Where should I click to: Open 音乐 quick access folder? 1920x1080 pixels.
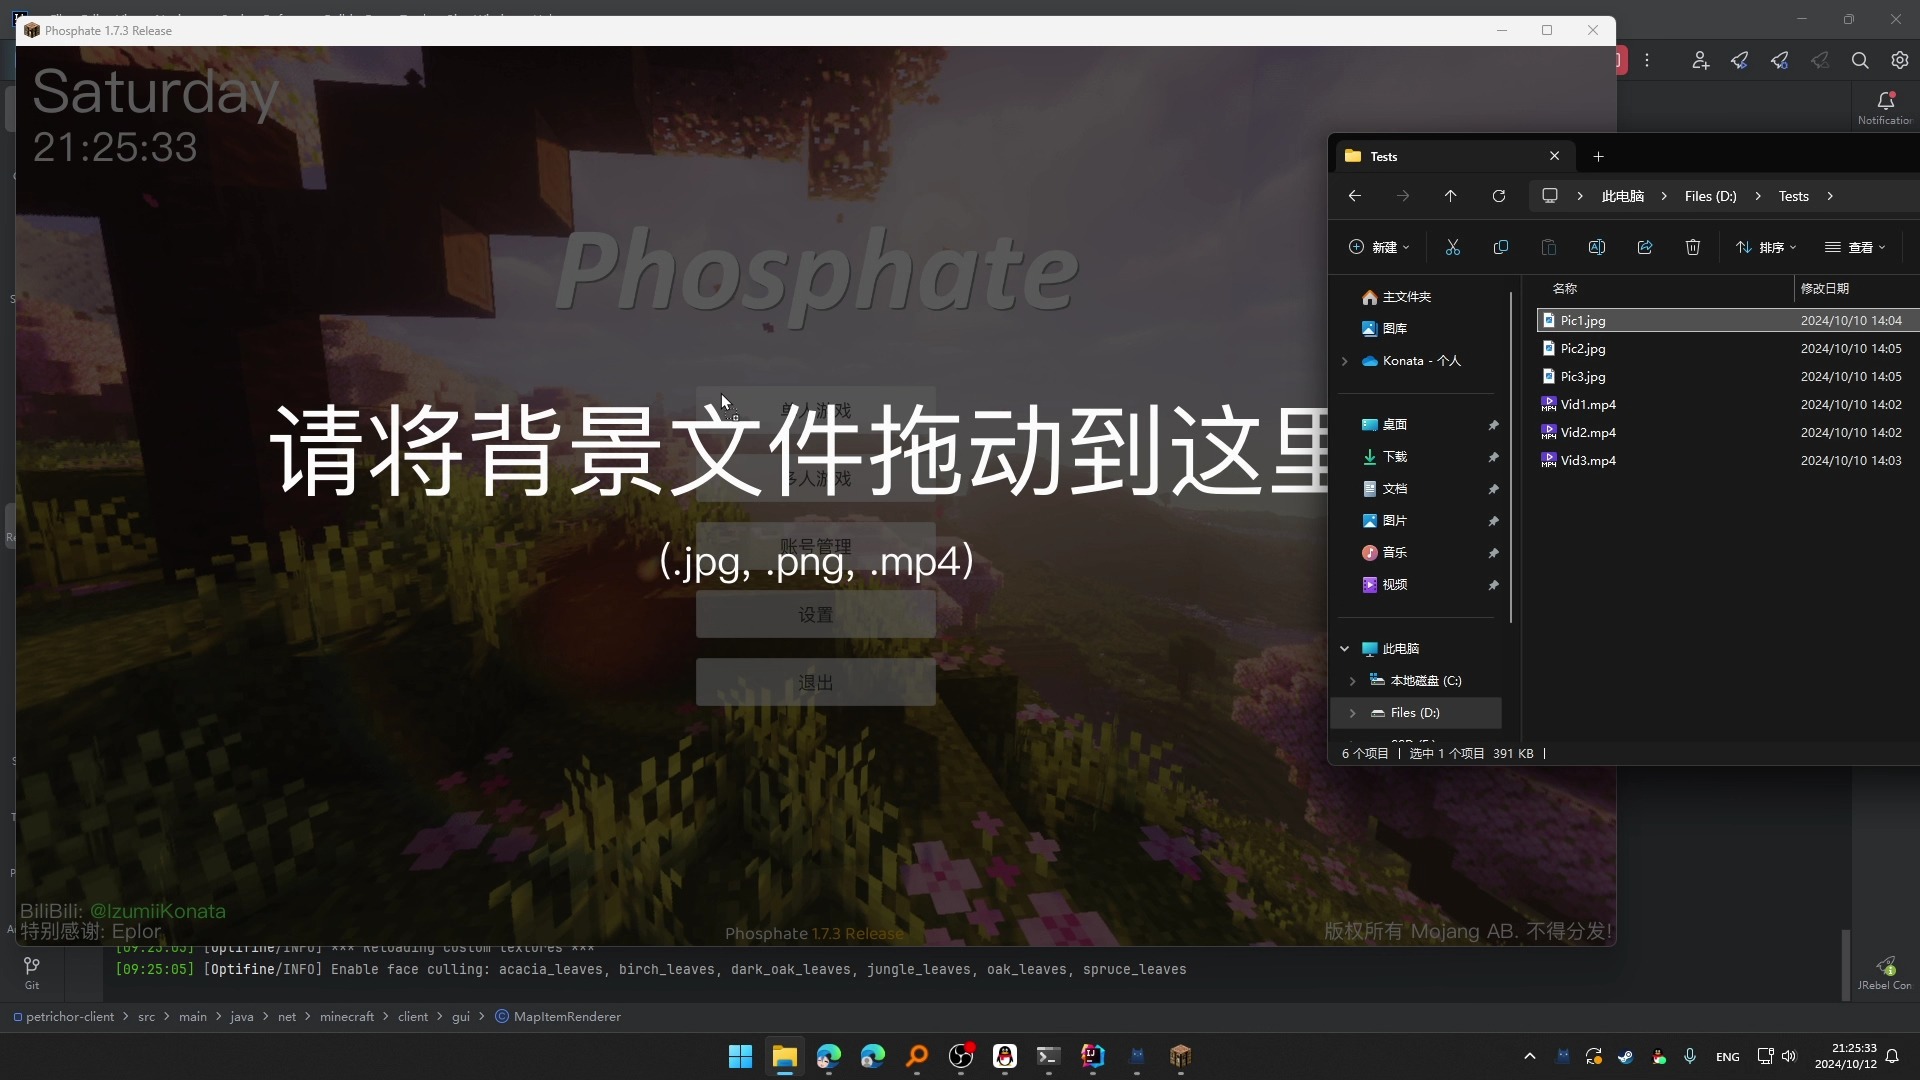[x=1385, y=553]
